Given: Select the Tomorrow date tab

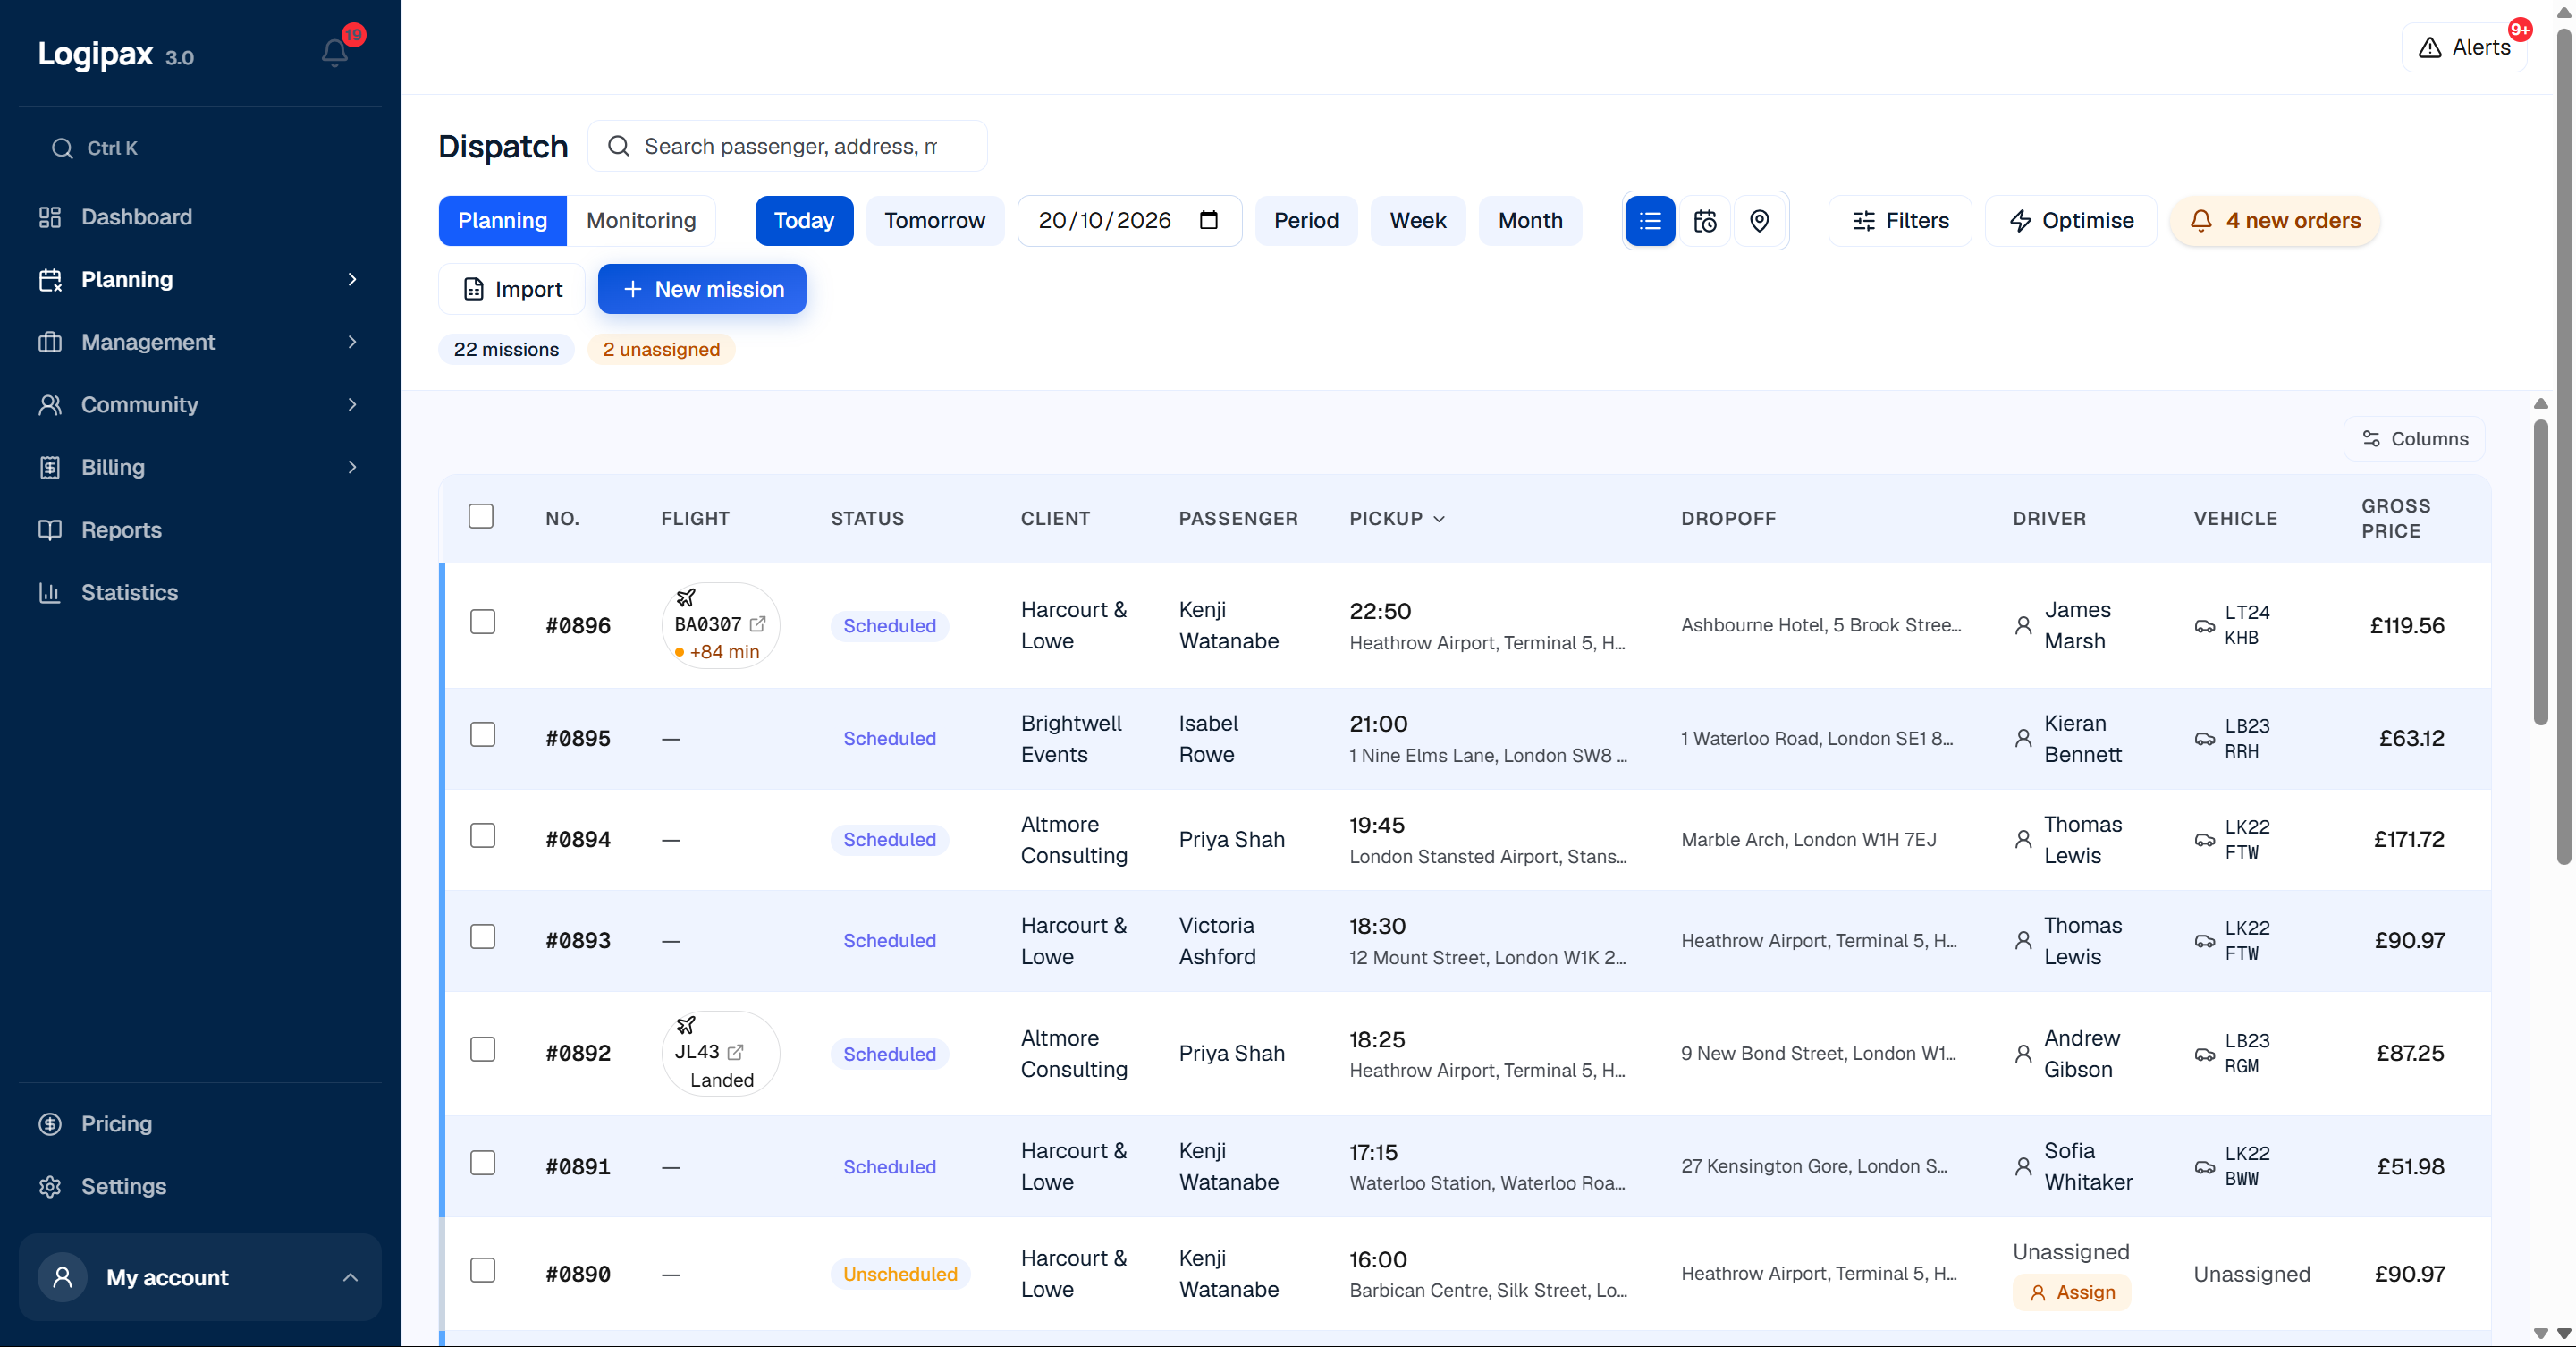Looking at the screenshot, I should 934,221.
